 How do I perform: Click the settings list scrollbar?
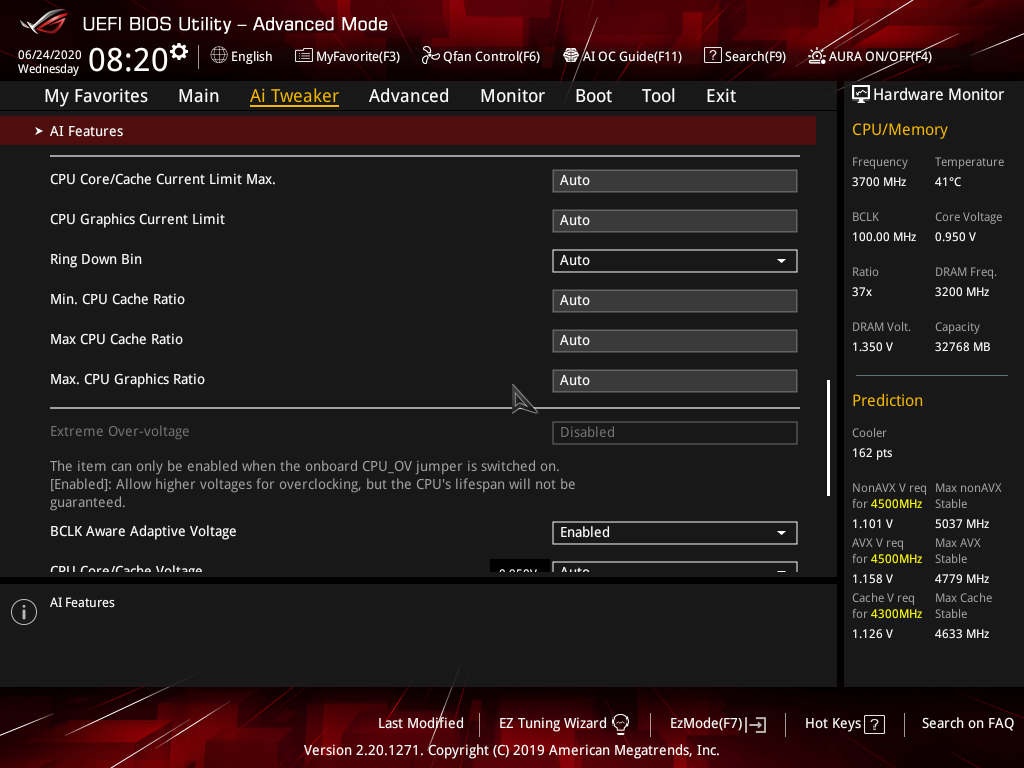(829, 438)
